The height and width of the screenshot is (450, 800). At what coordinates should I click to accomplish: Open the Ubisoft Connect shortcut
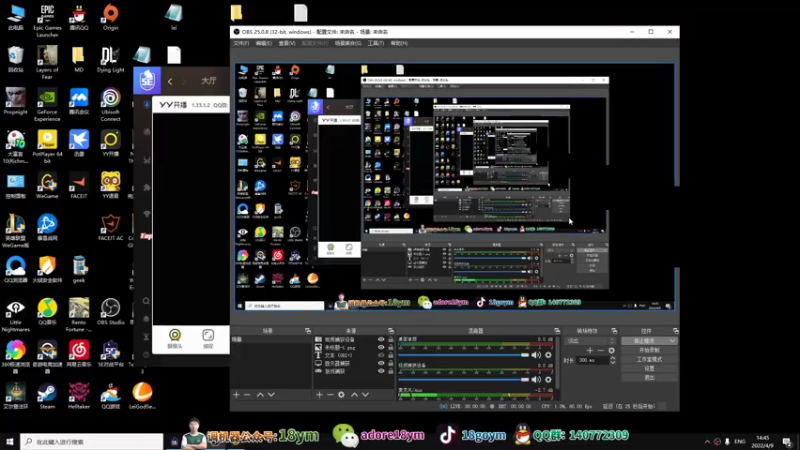click(110, 105)
